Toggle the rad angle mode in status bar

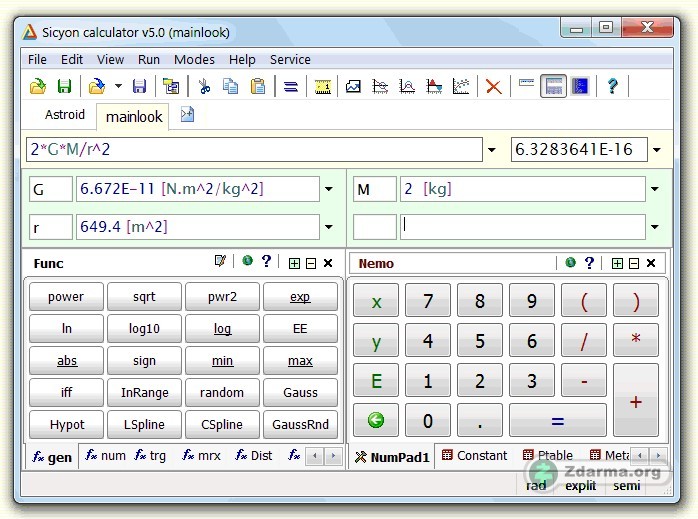click(x=536, y=485)
